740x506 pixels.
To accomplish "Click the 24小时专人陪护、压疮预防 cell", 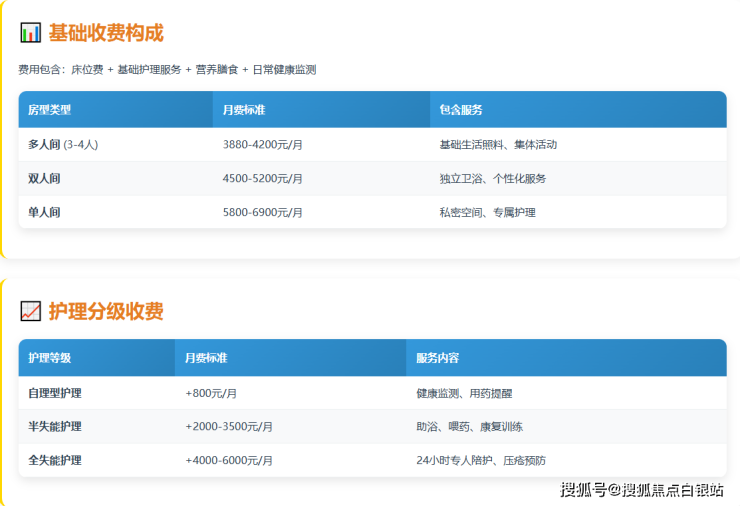I will [481, 460].
